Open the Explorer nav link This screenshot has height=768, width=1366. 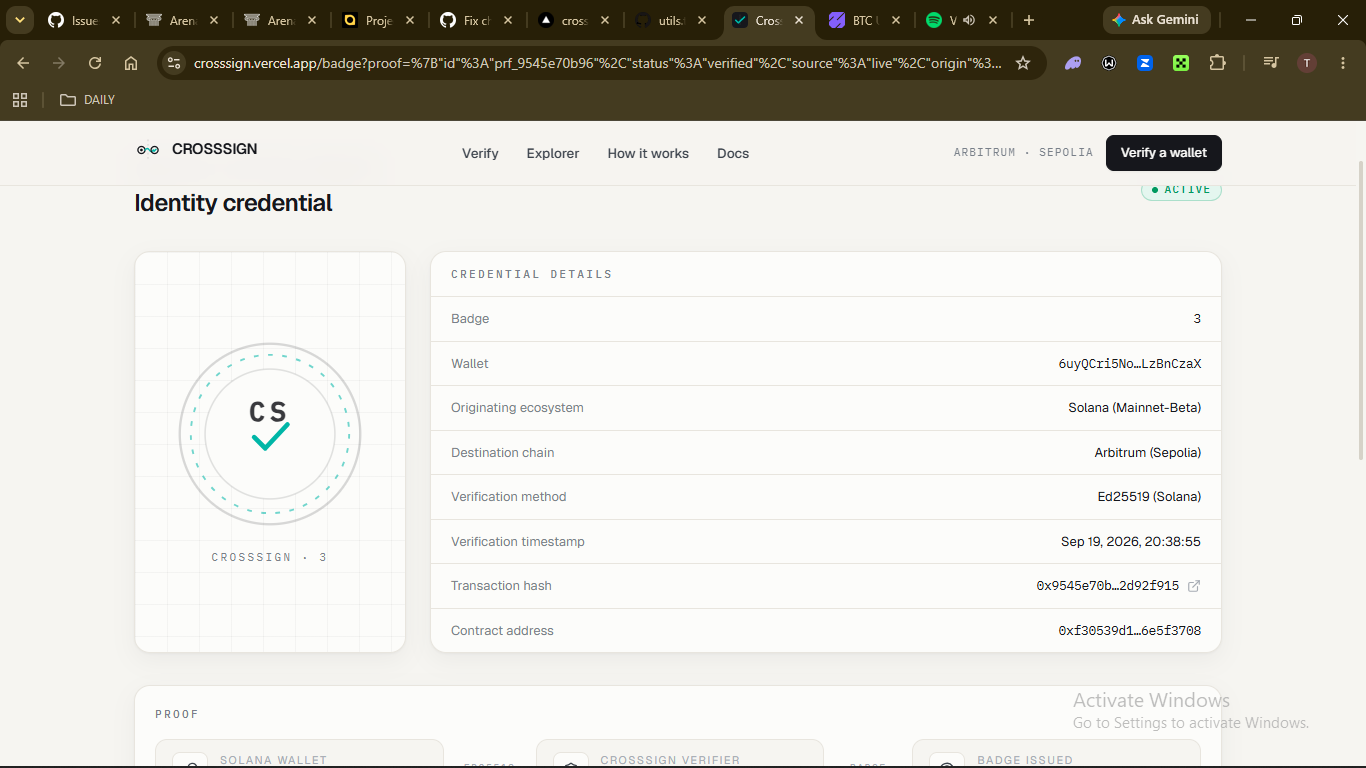pyautogui.click(x=553, y=153)
